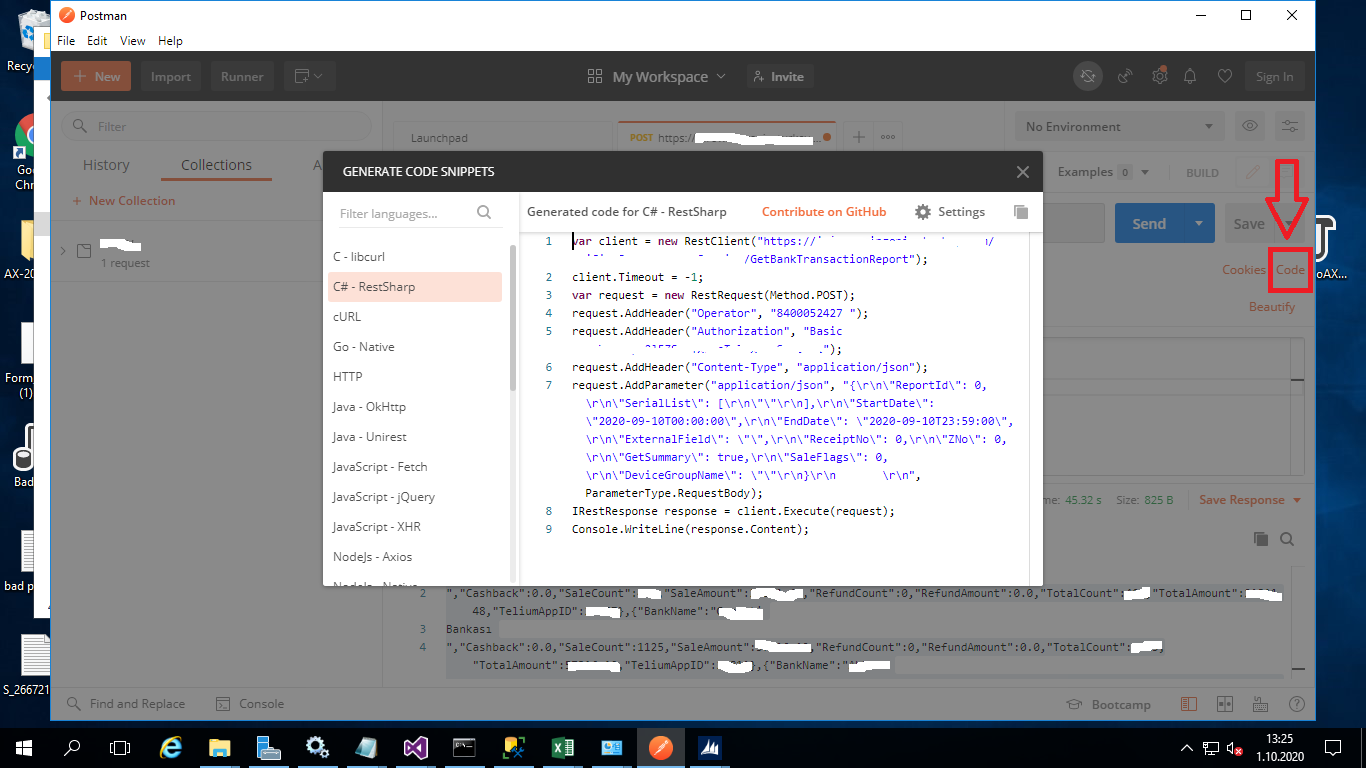Open the Edit menu
The image size is (1366, 768).
(x=97, y=41)
